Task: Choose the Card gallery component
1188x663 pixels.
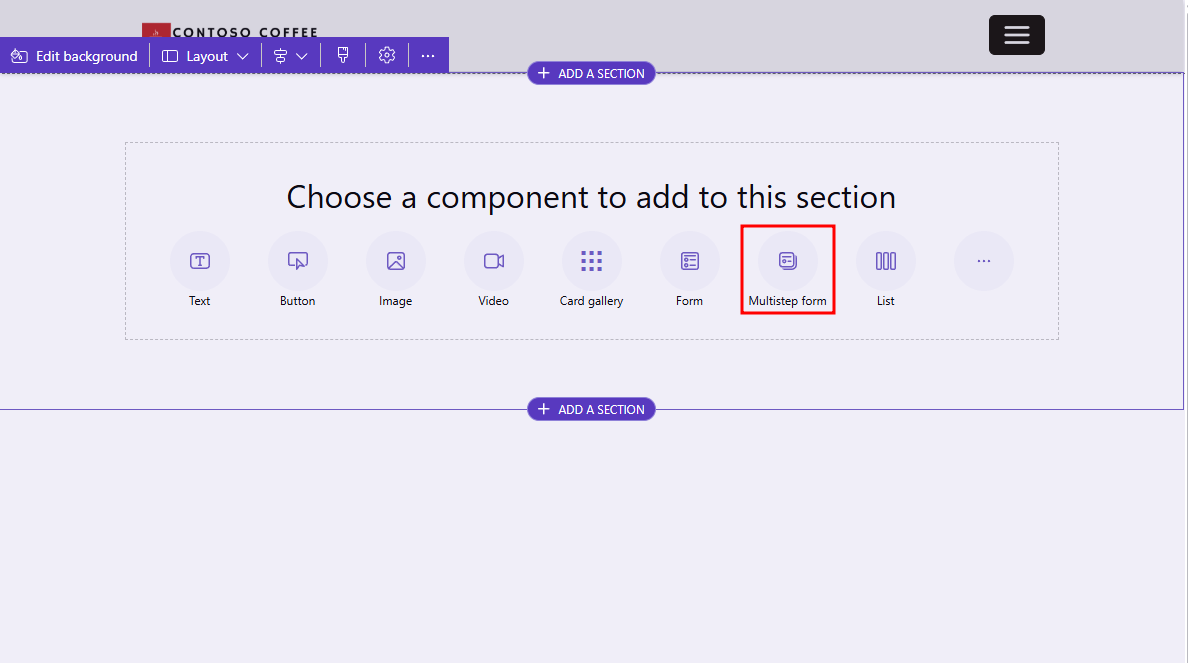Action: [x=591, y=262]
